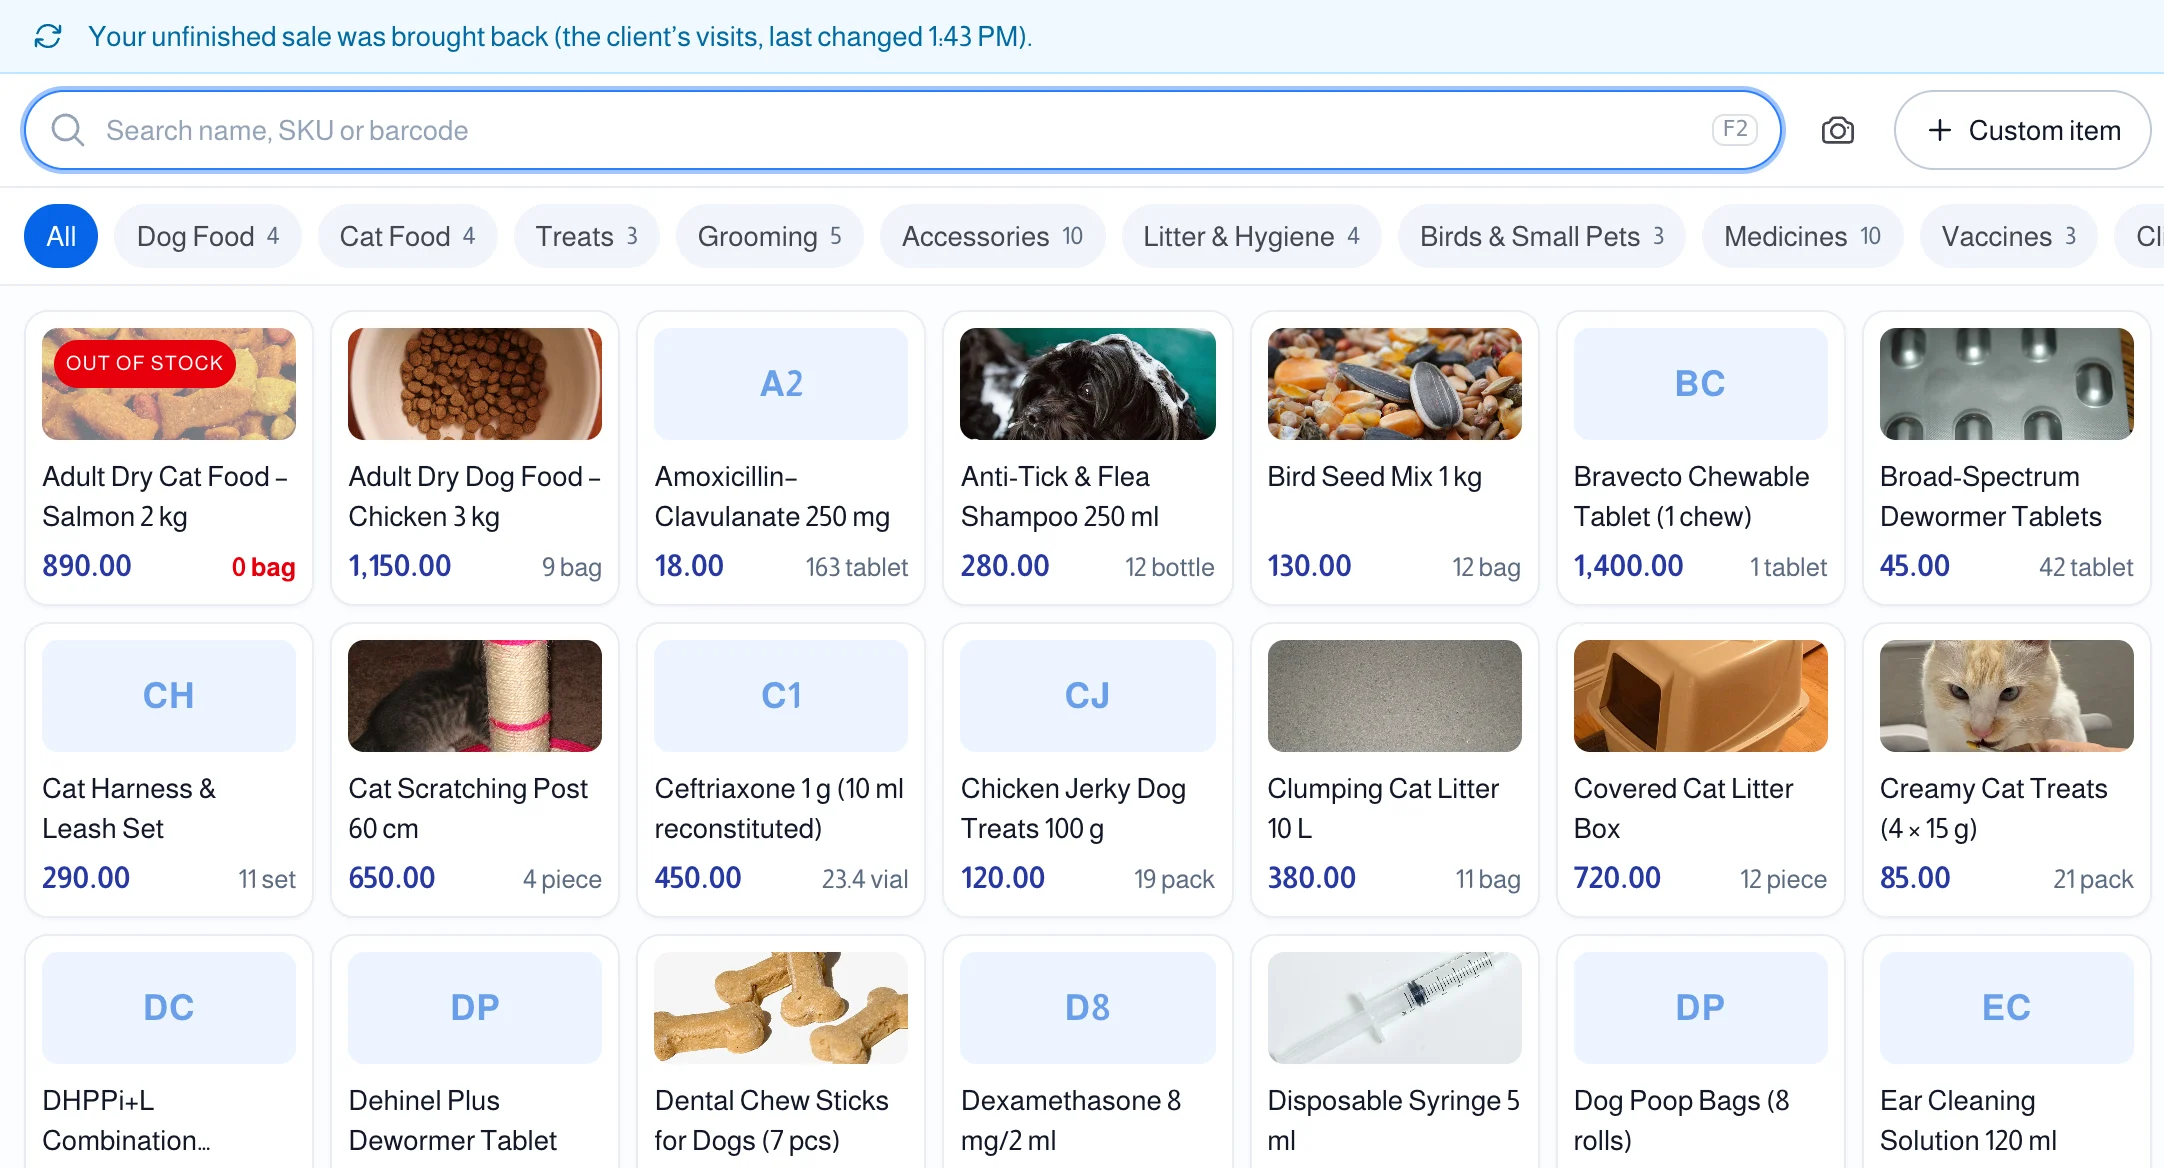Select Chicken Jerky Dog Treats CJ tile
The image size is (2164, 1168).
(1088, 696)
